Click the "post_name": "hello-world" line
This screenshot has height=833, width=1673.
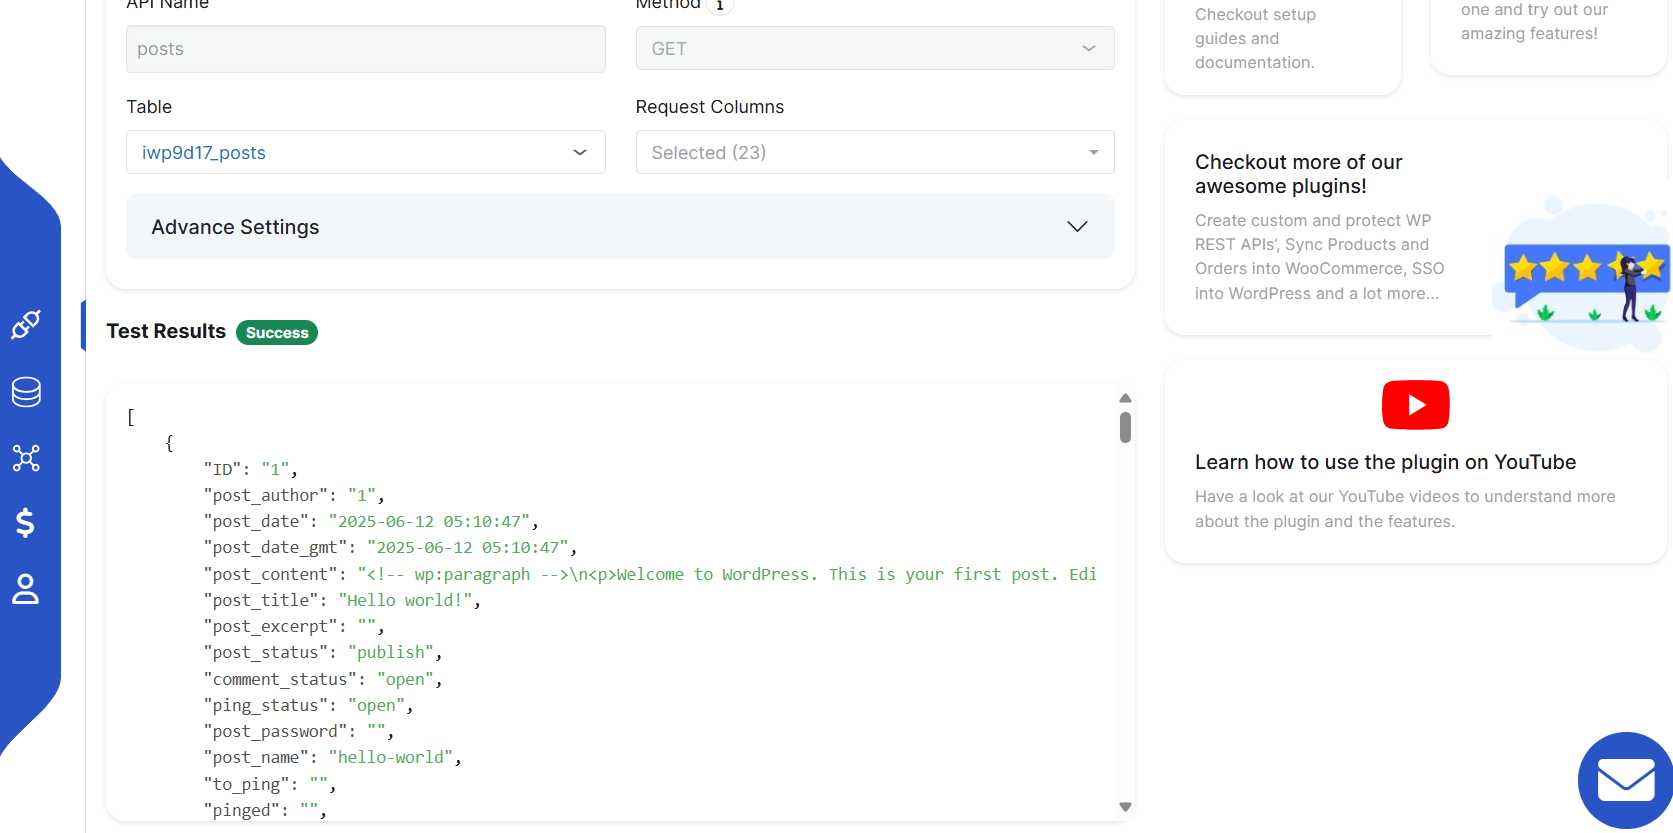[333, 757]
